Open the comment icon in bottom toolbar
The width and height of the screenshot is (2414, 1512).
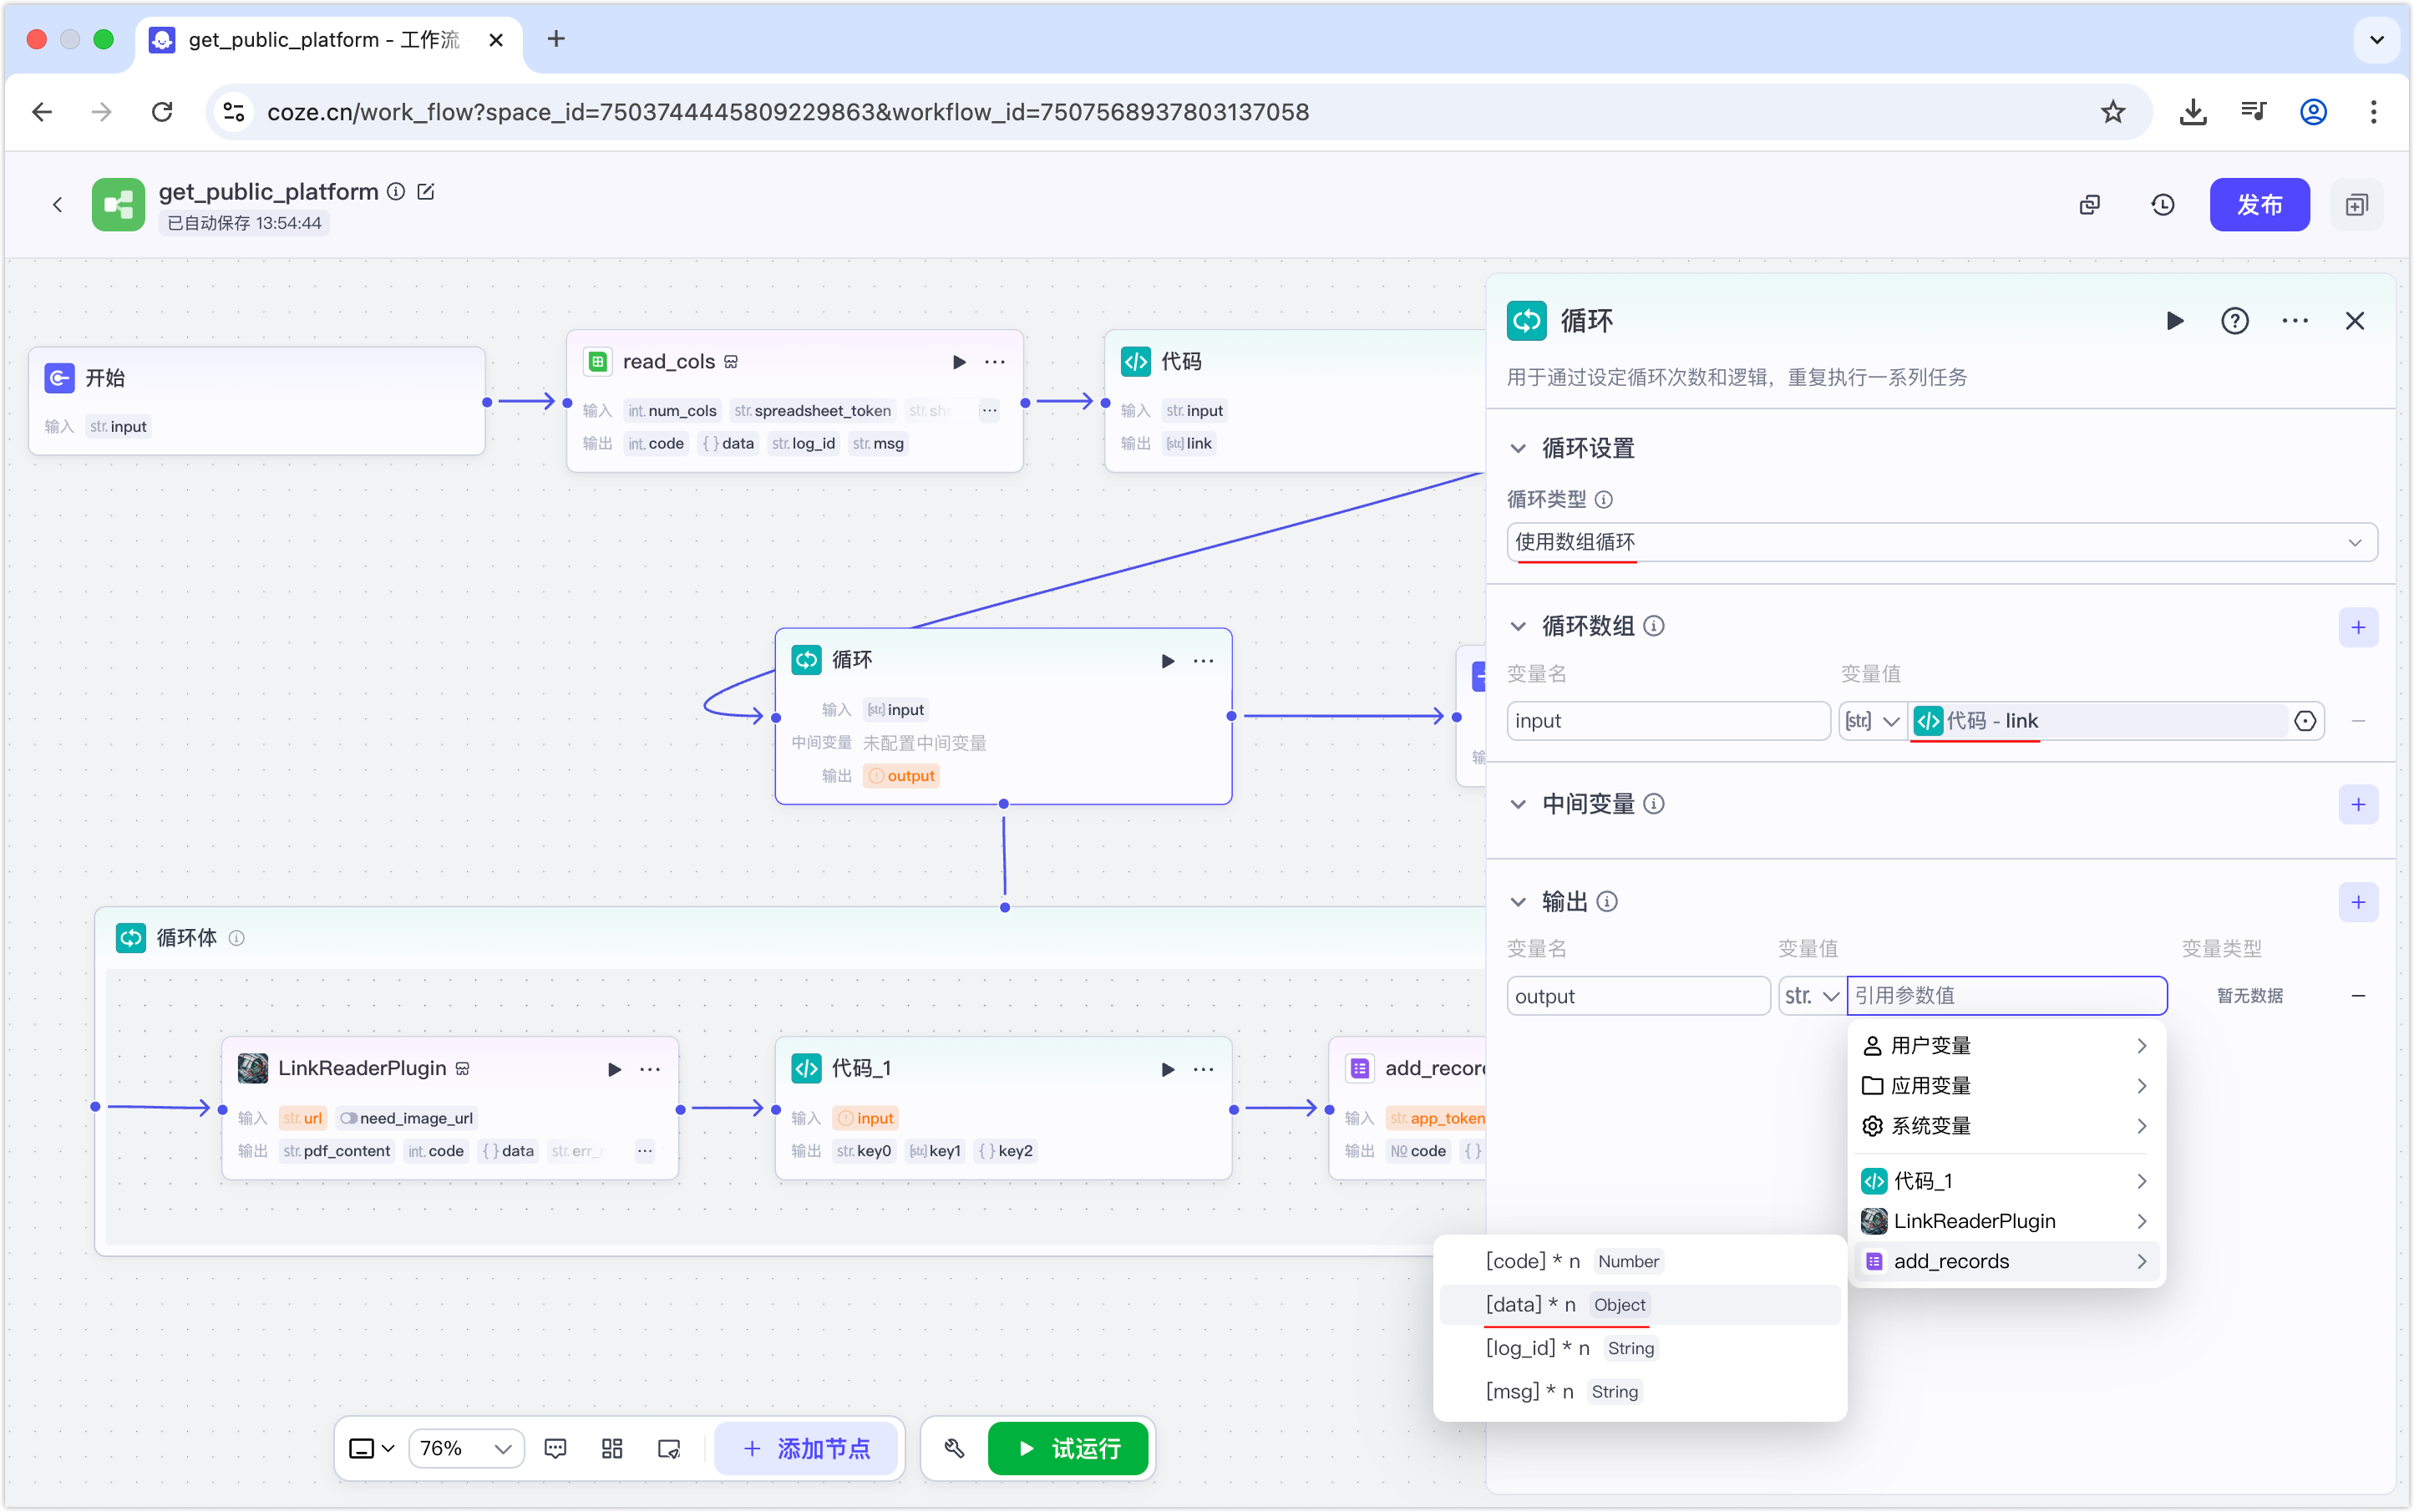[x=555, y=1448]
